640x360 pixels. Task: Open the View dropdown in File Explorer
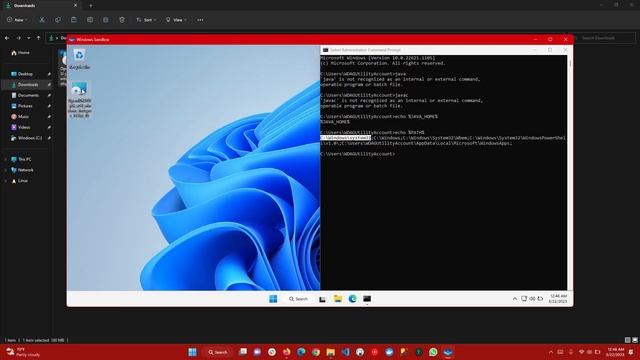tap(176, 20)
